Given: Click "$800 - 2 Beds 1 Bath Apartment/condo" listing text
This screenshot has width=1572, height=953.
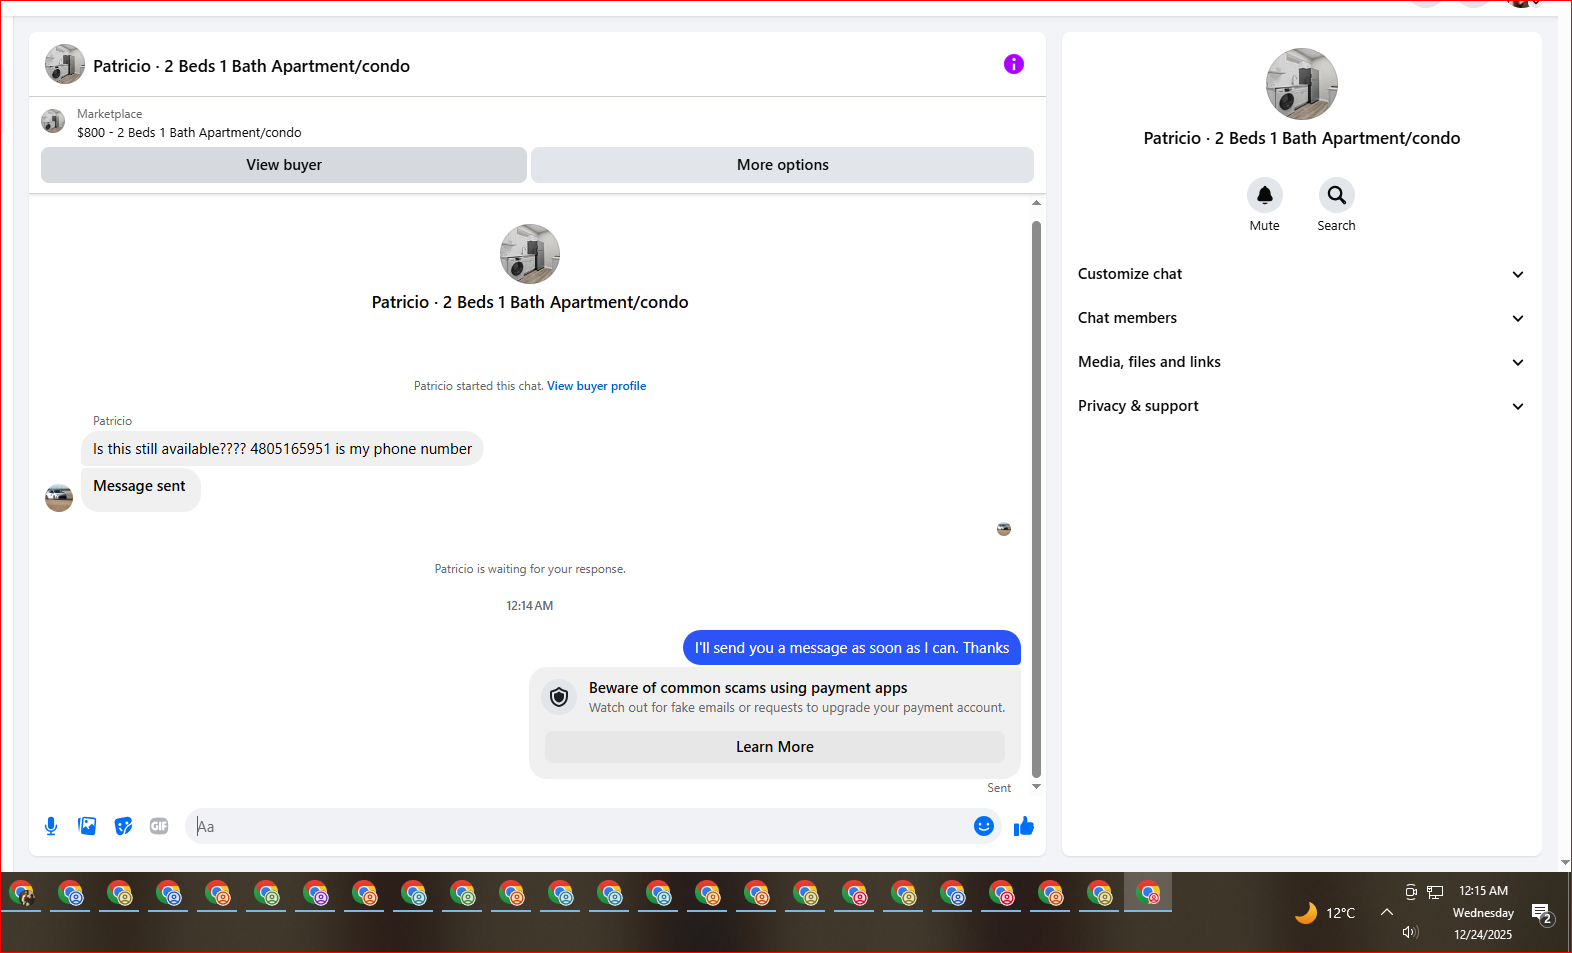Looking at the screenshot, I should 189,132.
